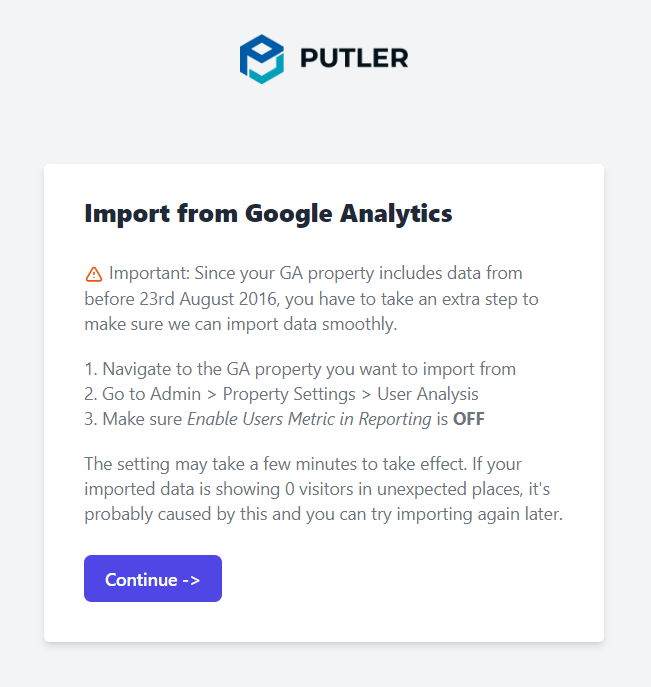This screenshot has height=687, width=651.
Task: Click User Analysis text in step 2
Action: click(428, 394)
